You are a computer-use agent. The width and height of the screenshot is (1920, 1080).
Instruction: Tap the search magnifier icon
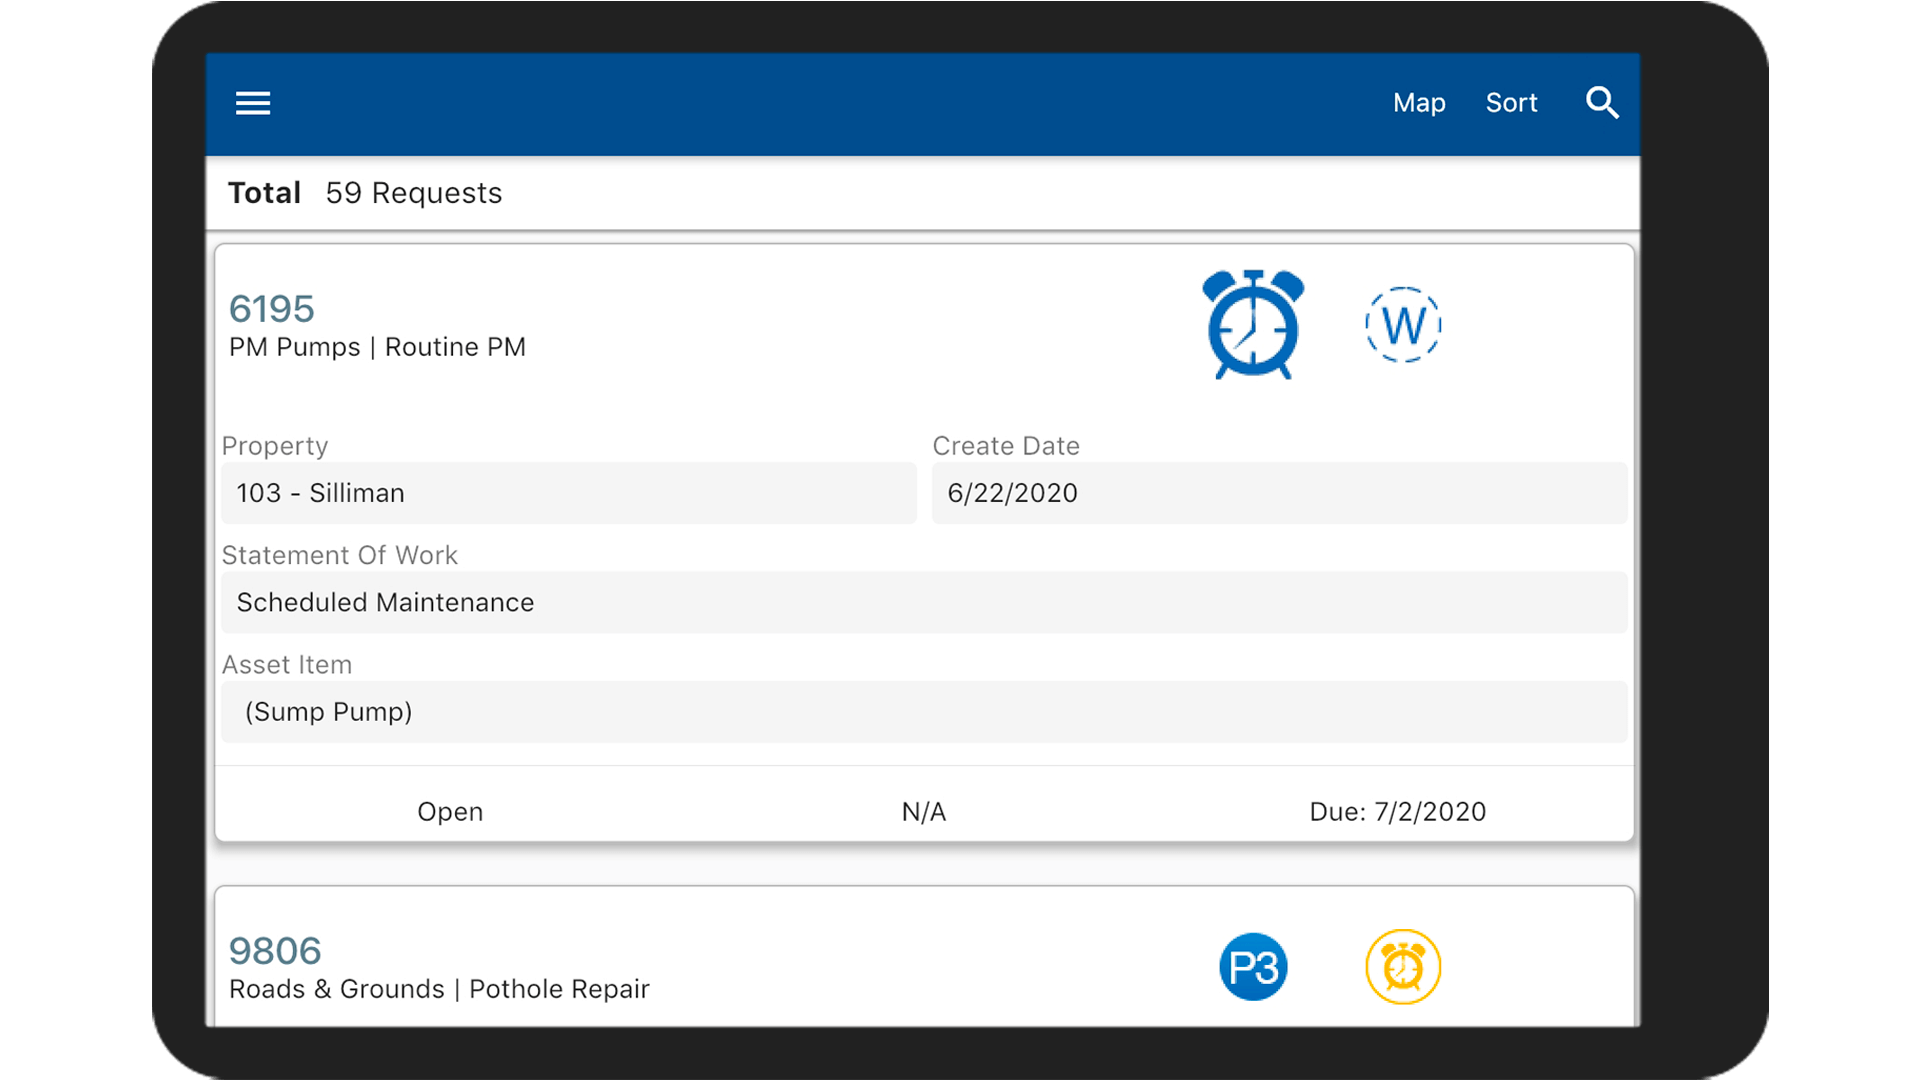tap(1602, 103)
